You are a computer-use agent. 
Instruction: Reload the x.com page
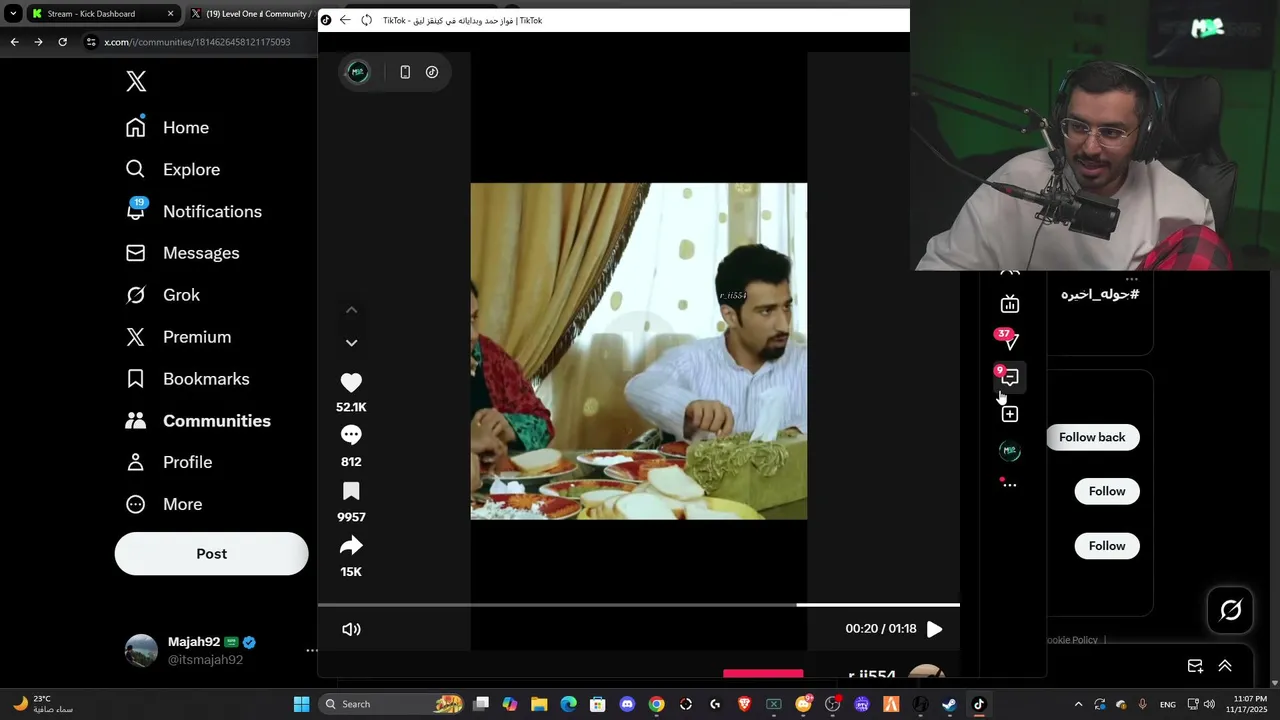click(62, 42)
